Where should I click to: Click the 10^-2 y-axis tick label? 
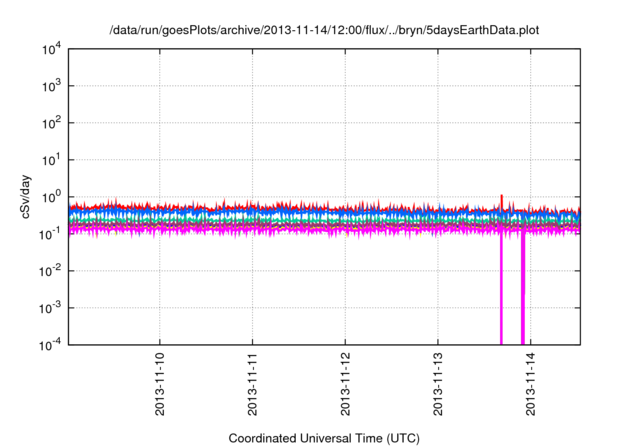pos(50,271)
